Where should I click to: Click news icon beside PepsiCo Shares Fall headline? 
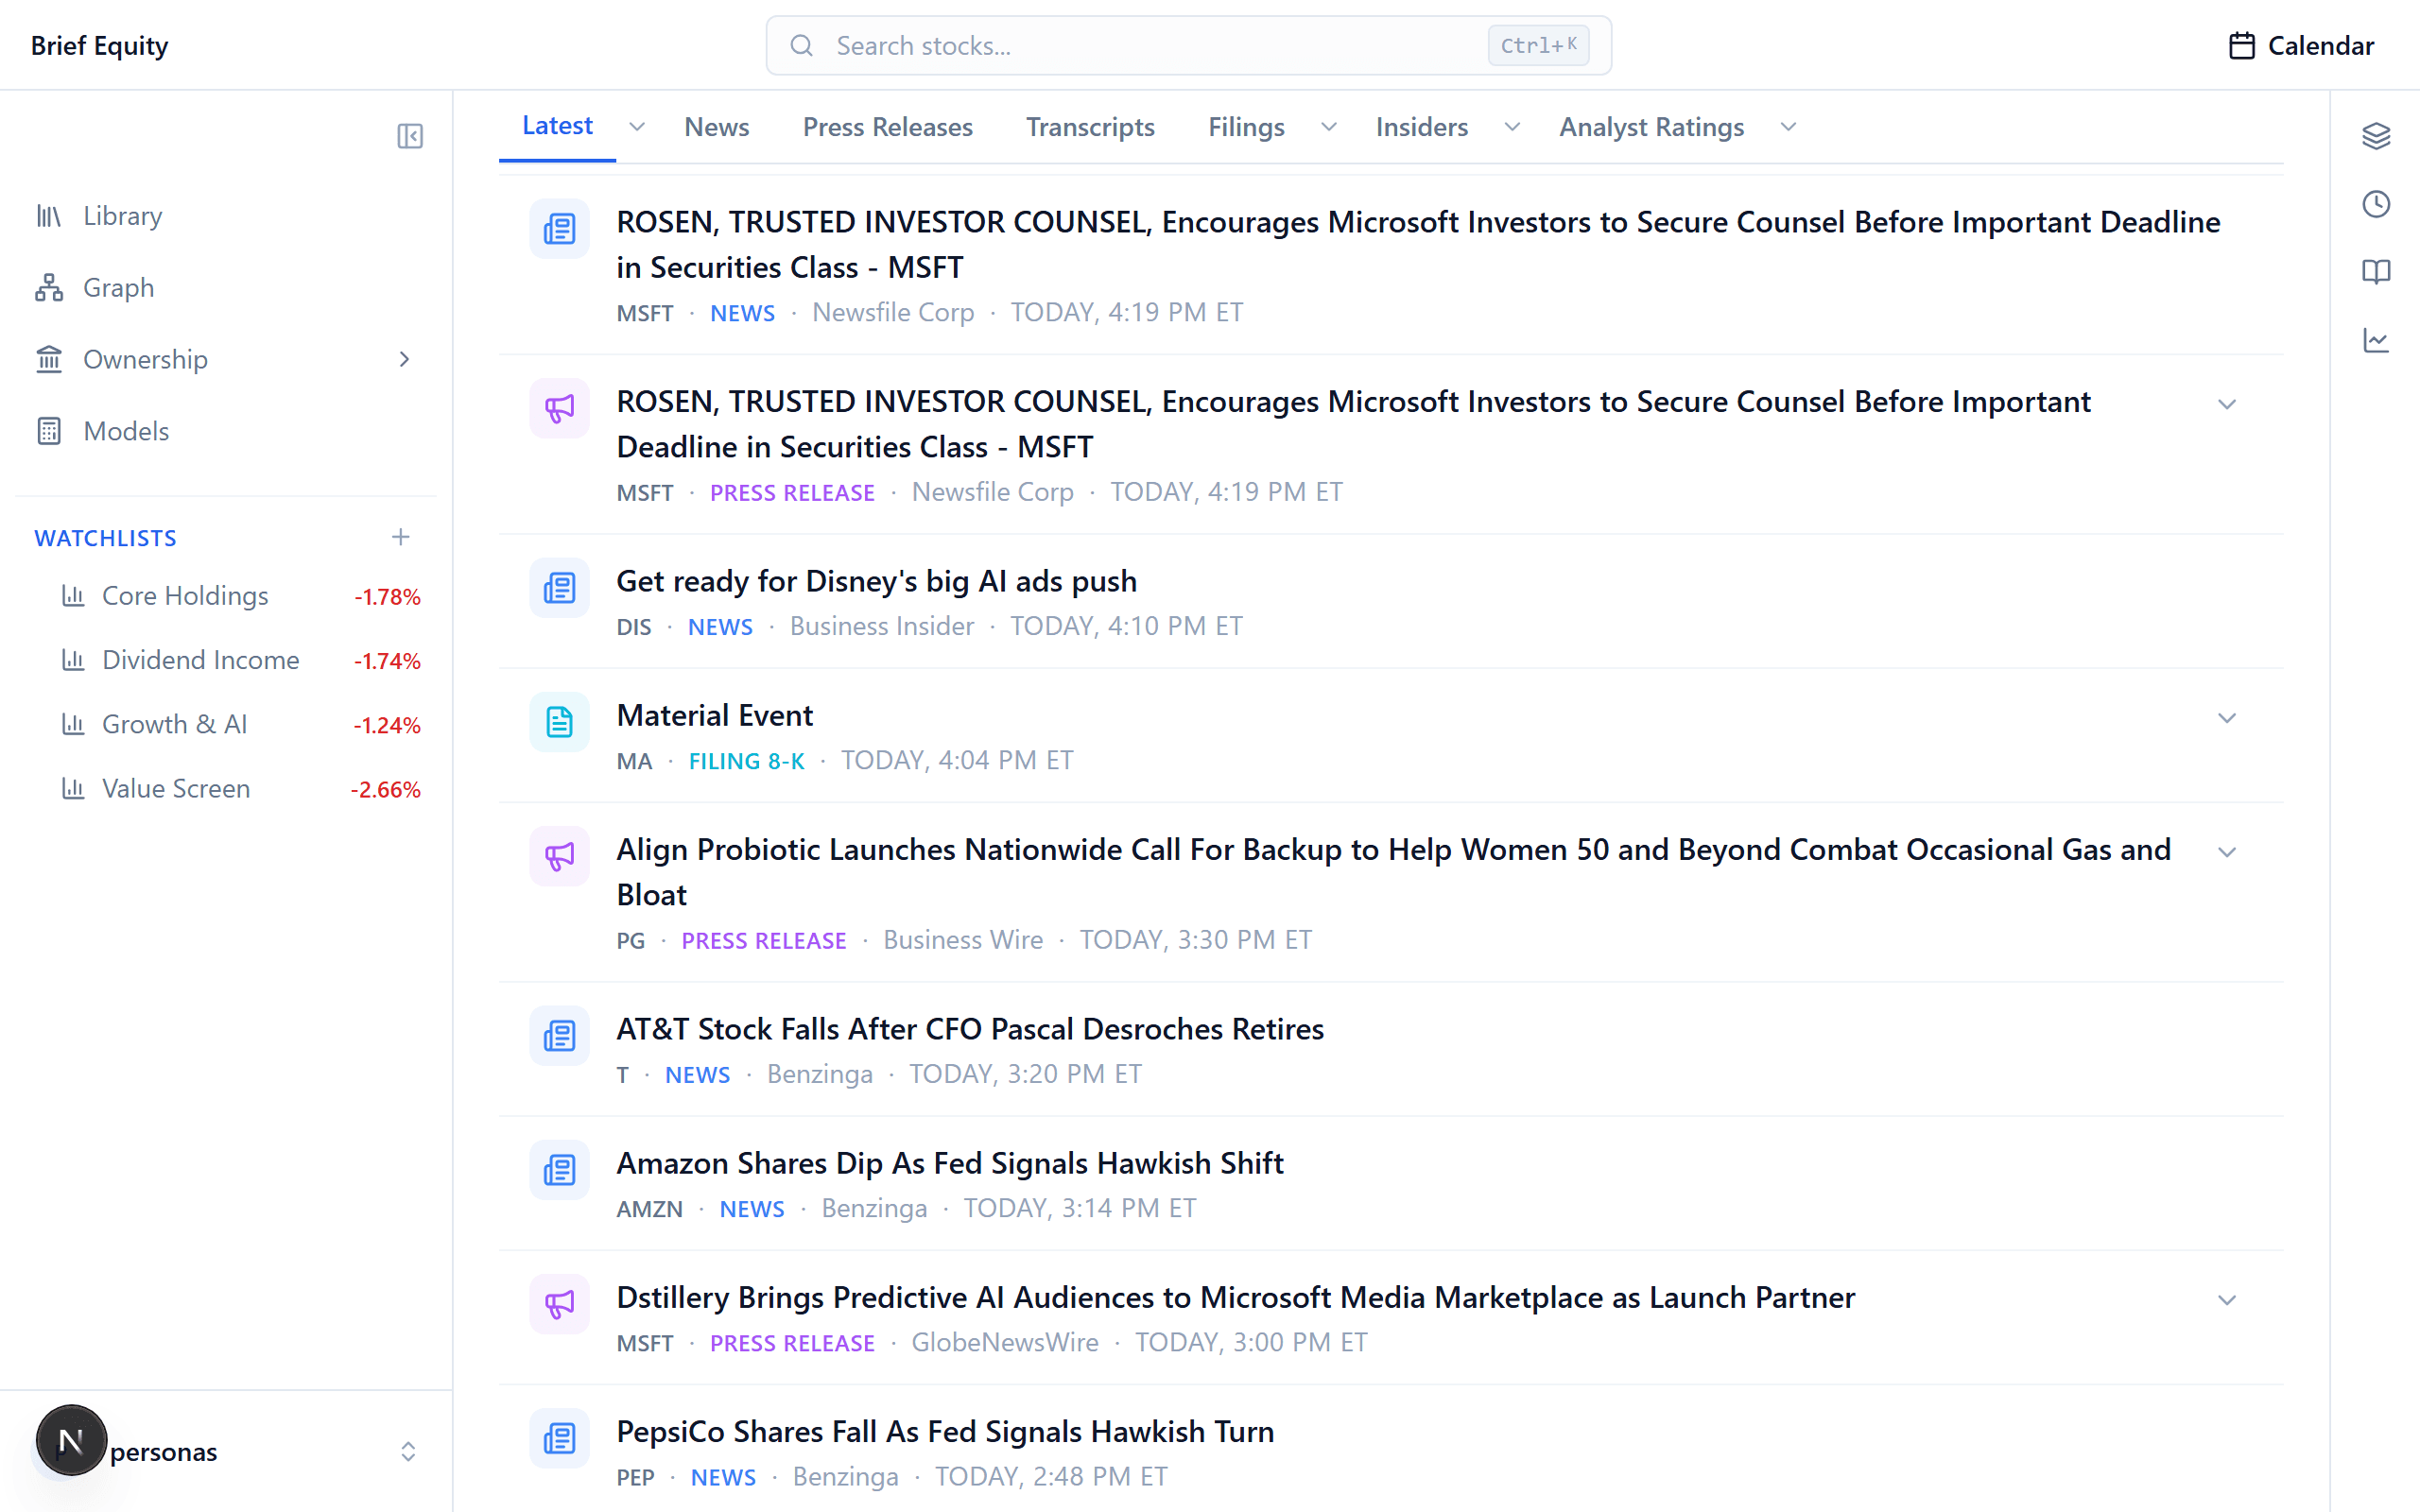pos(559,1438)
